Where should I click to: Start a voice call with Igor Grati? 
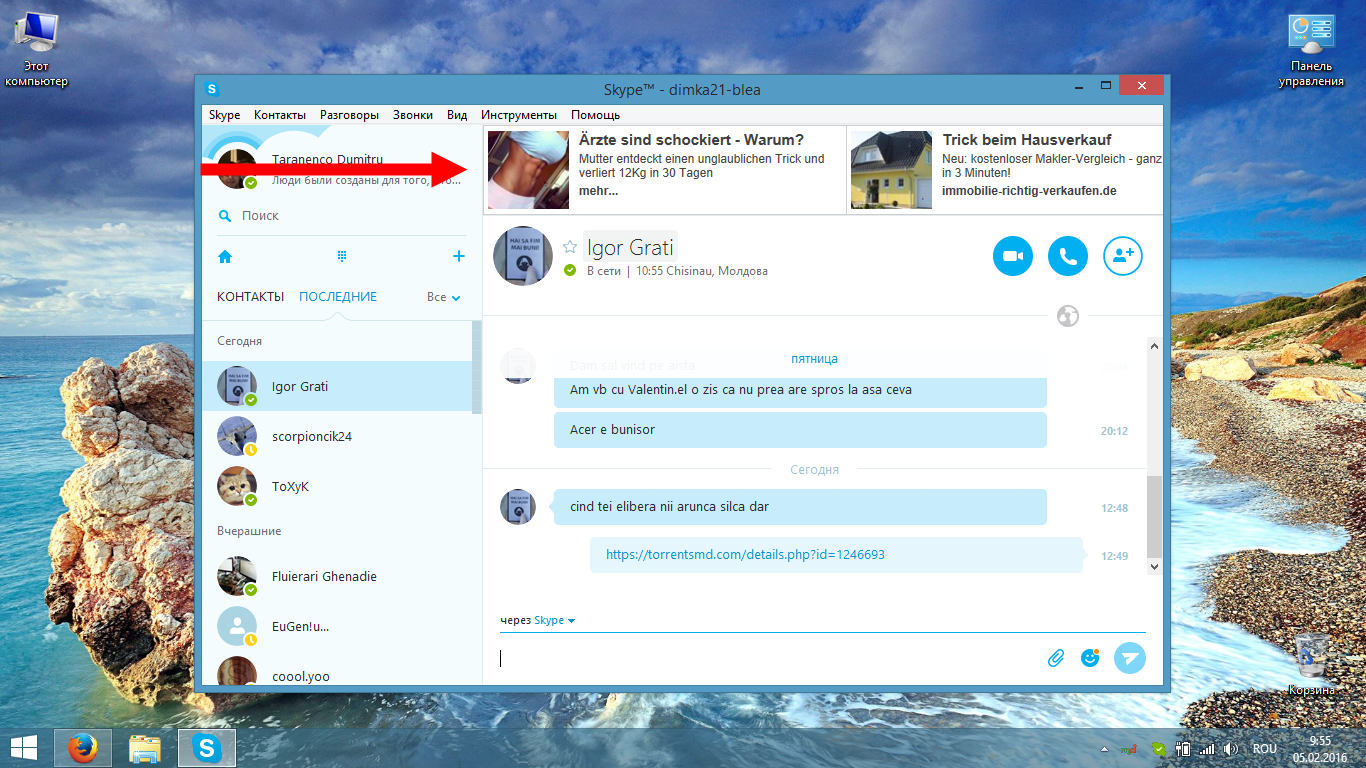click(x=1068, y=256)
